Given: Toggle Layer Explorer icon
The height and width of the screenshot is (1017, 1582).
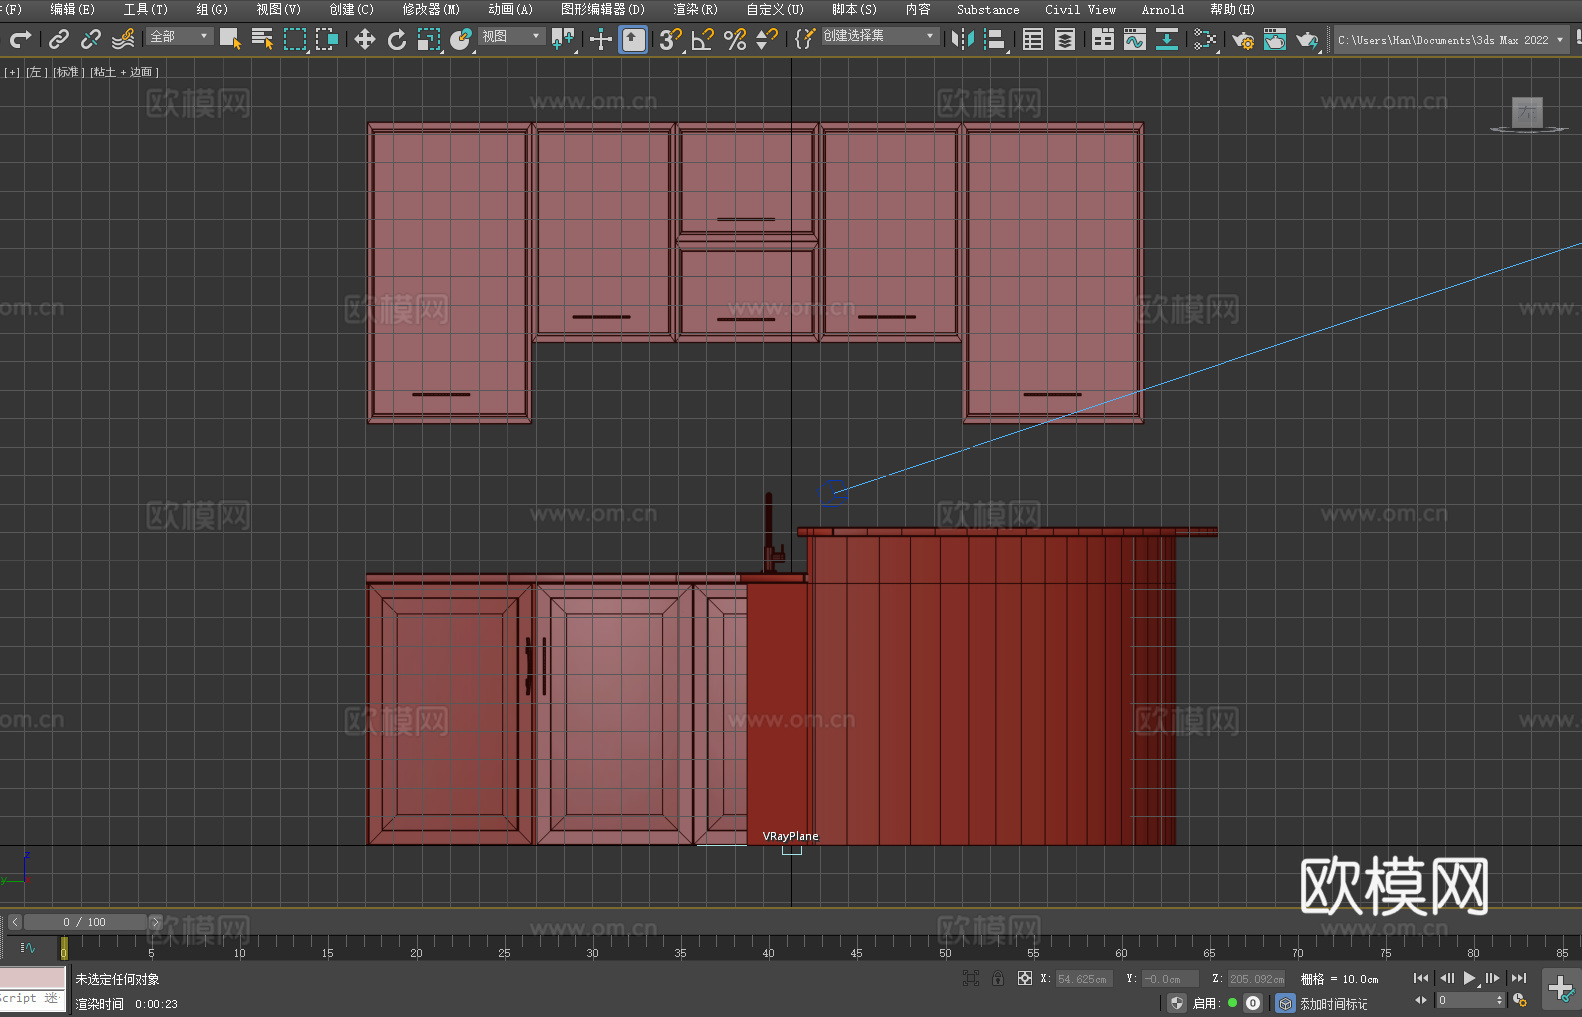Looking at the screenshot, I should [1065, 39].
